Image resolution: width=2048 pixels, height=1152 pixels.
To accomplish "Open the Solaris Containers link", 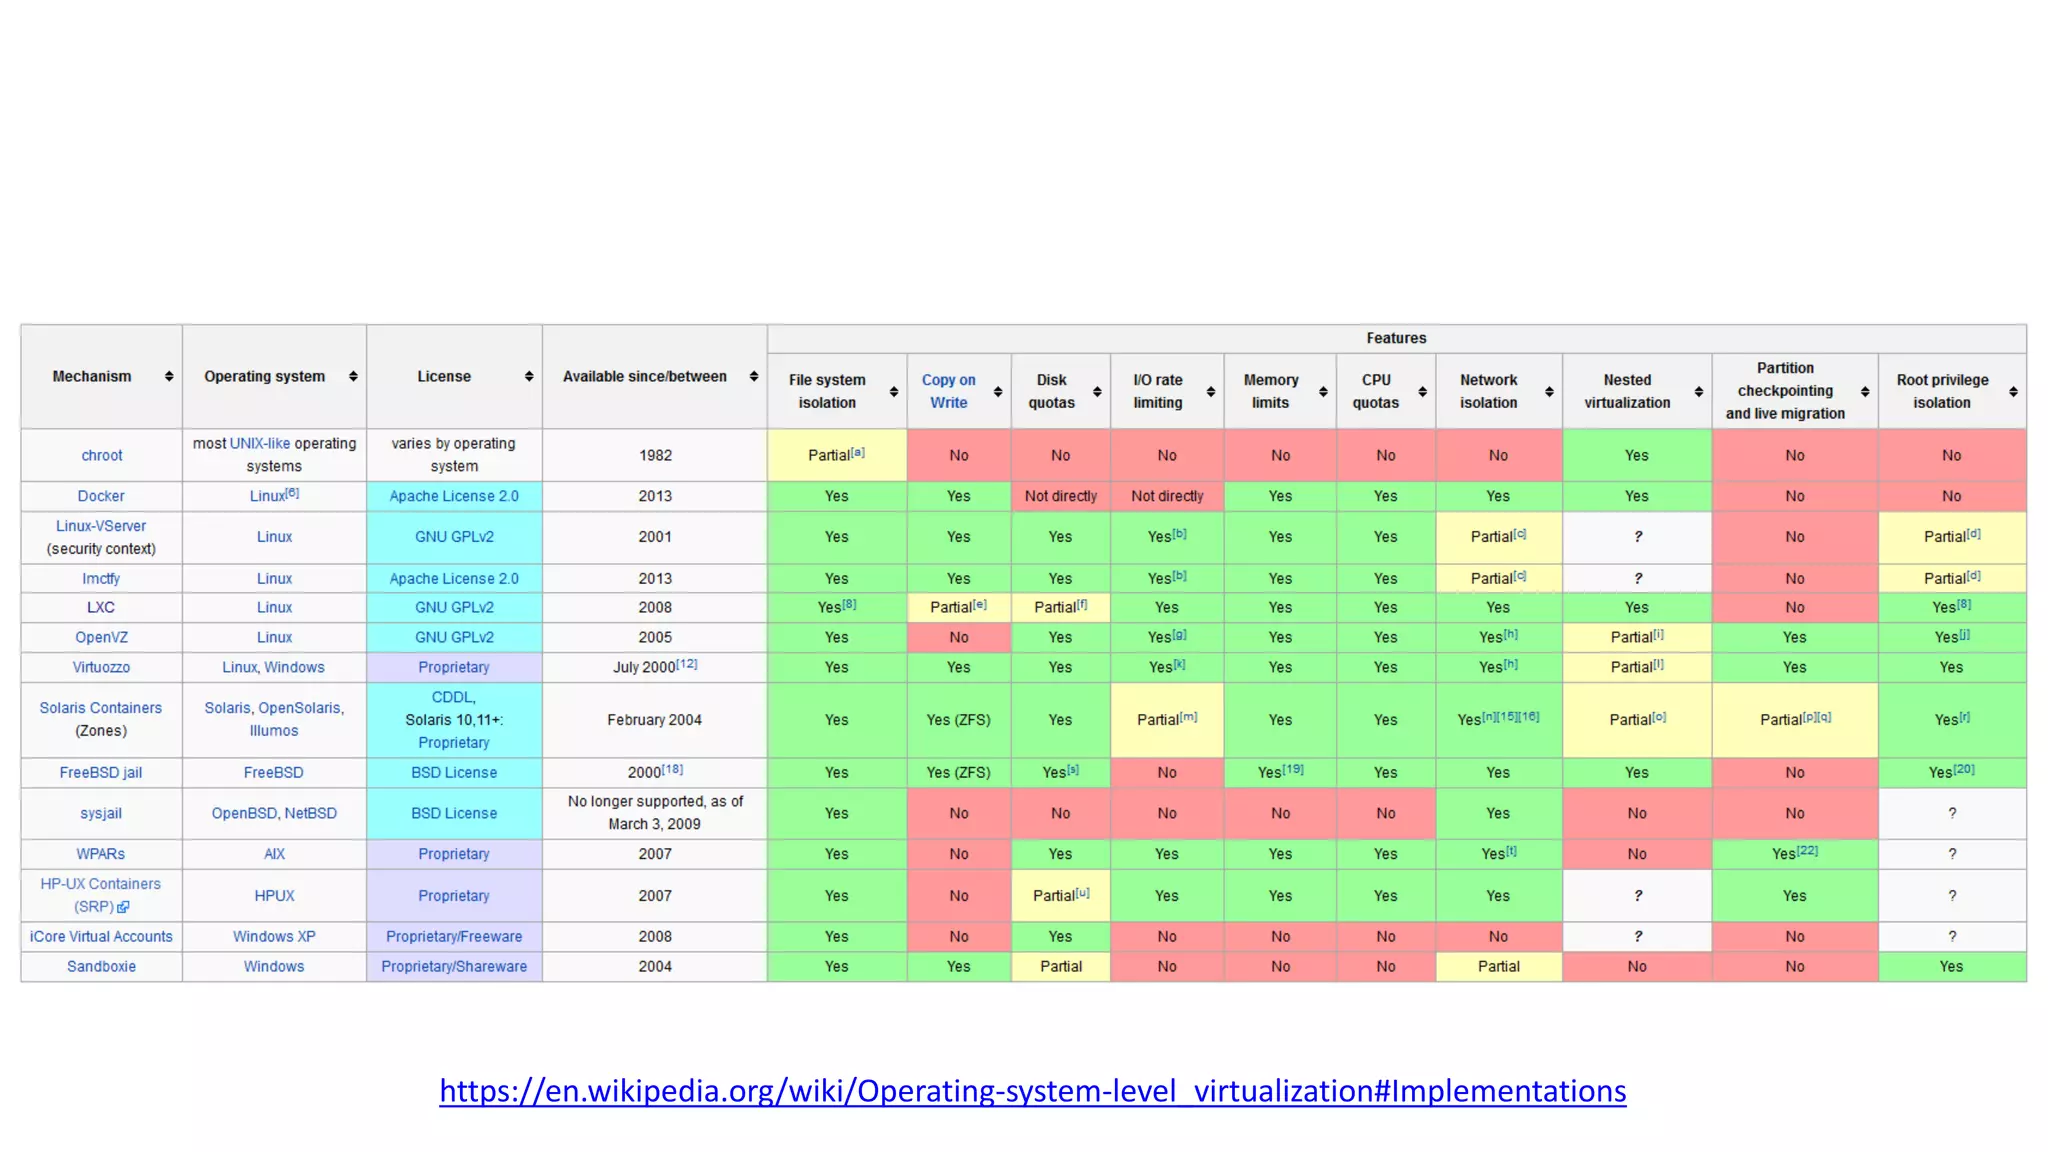I will pyautogui.click(x=101, y=708).
